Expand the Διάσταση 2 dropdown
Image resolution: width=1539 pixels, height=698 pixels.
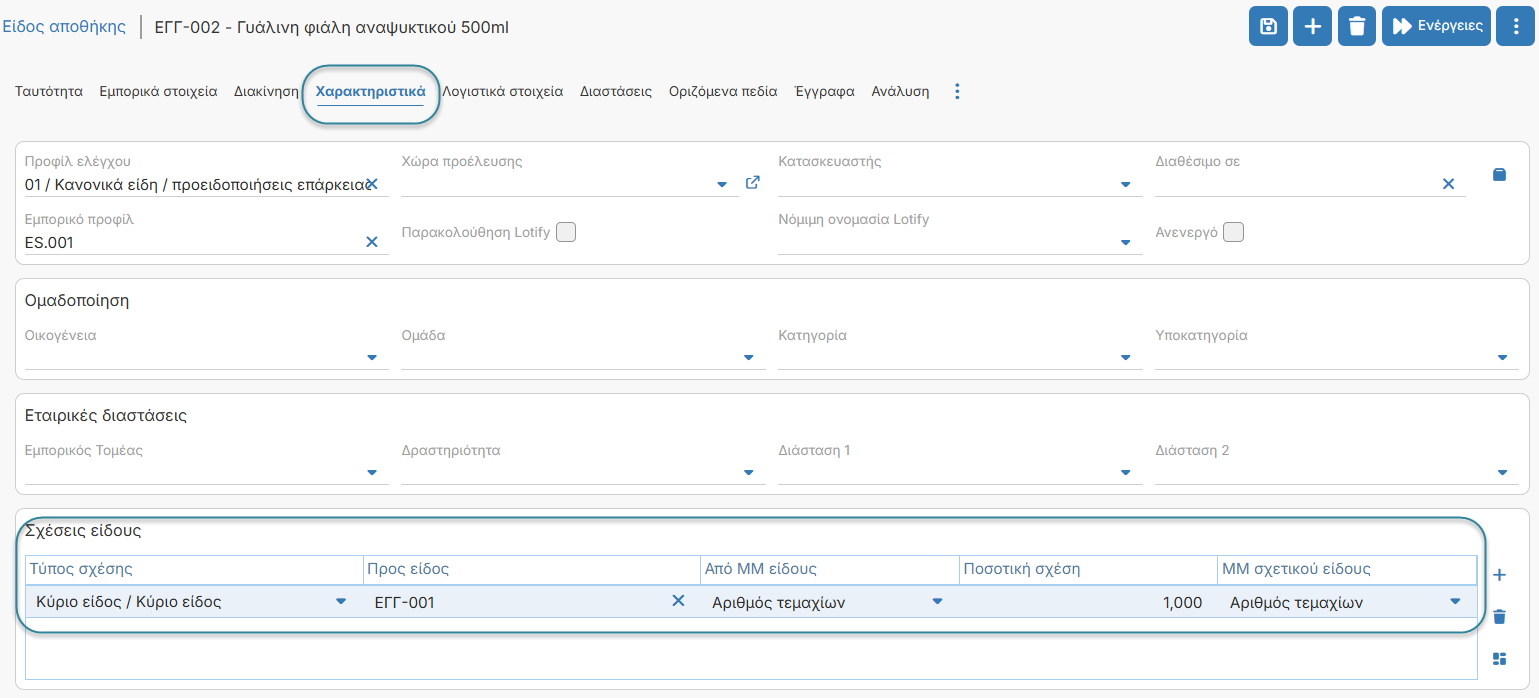point(1502,473)
